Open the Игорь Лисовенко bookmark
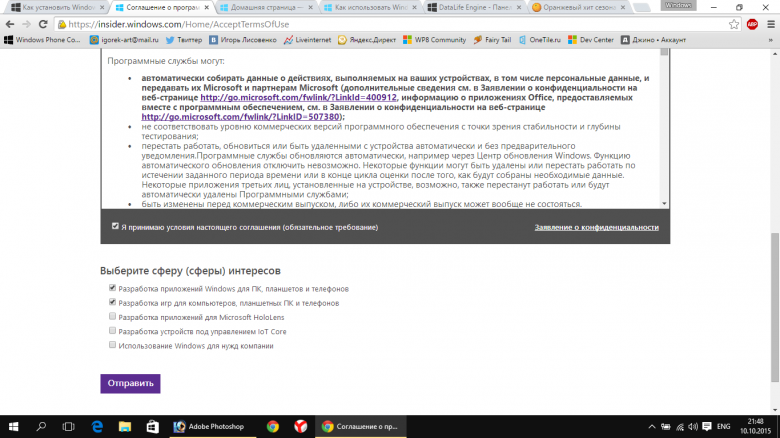Viewport: 780px width, 438px height. 243,40
